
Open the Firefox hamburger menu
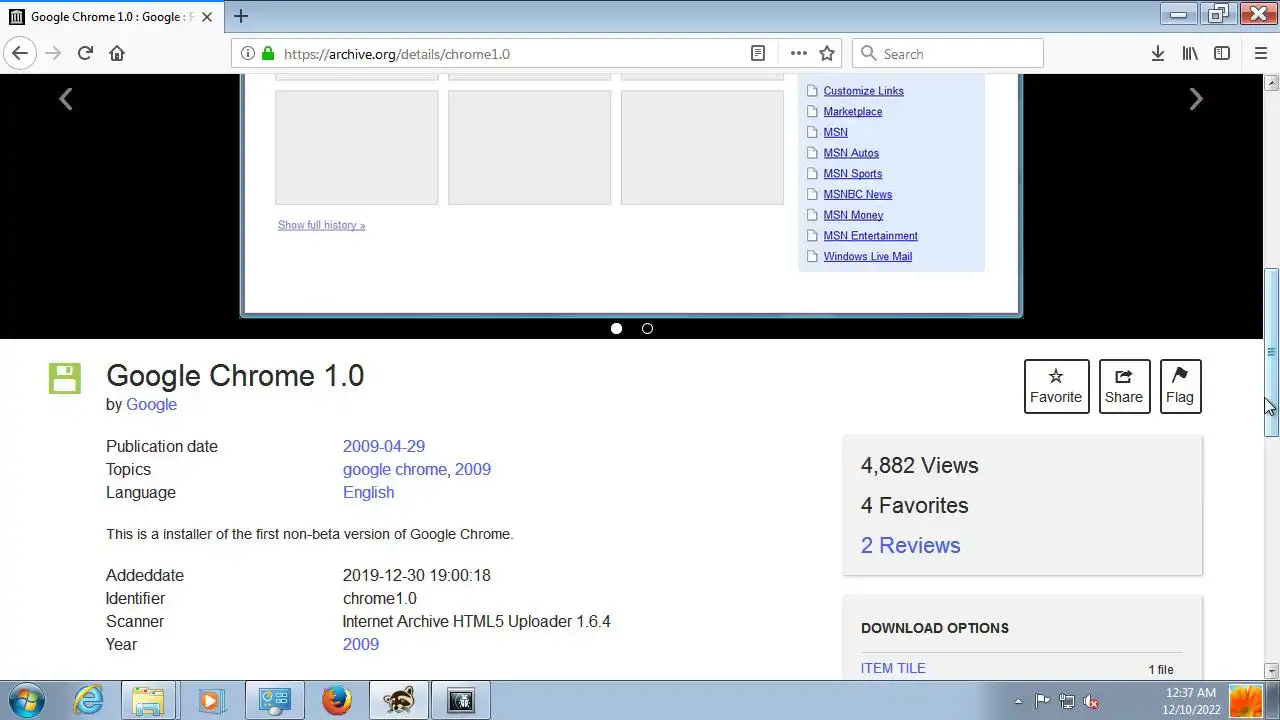(x=1260, y=53)
